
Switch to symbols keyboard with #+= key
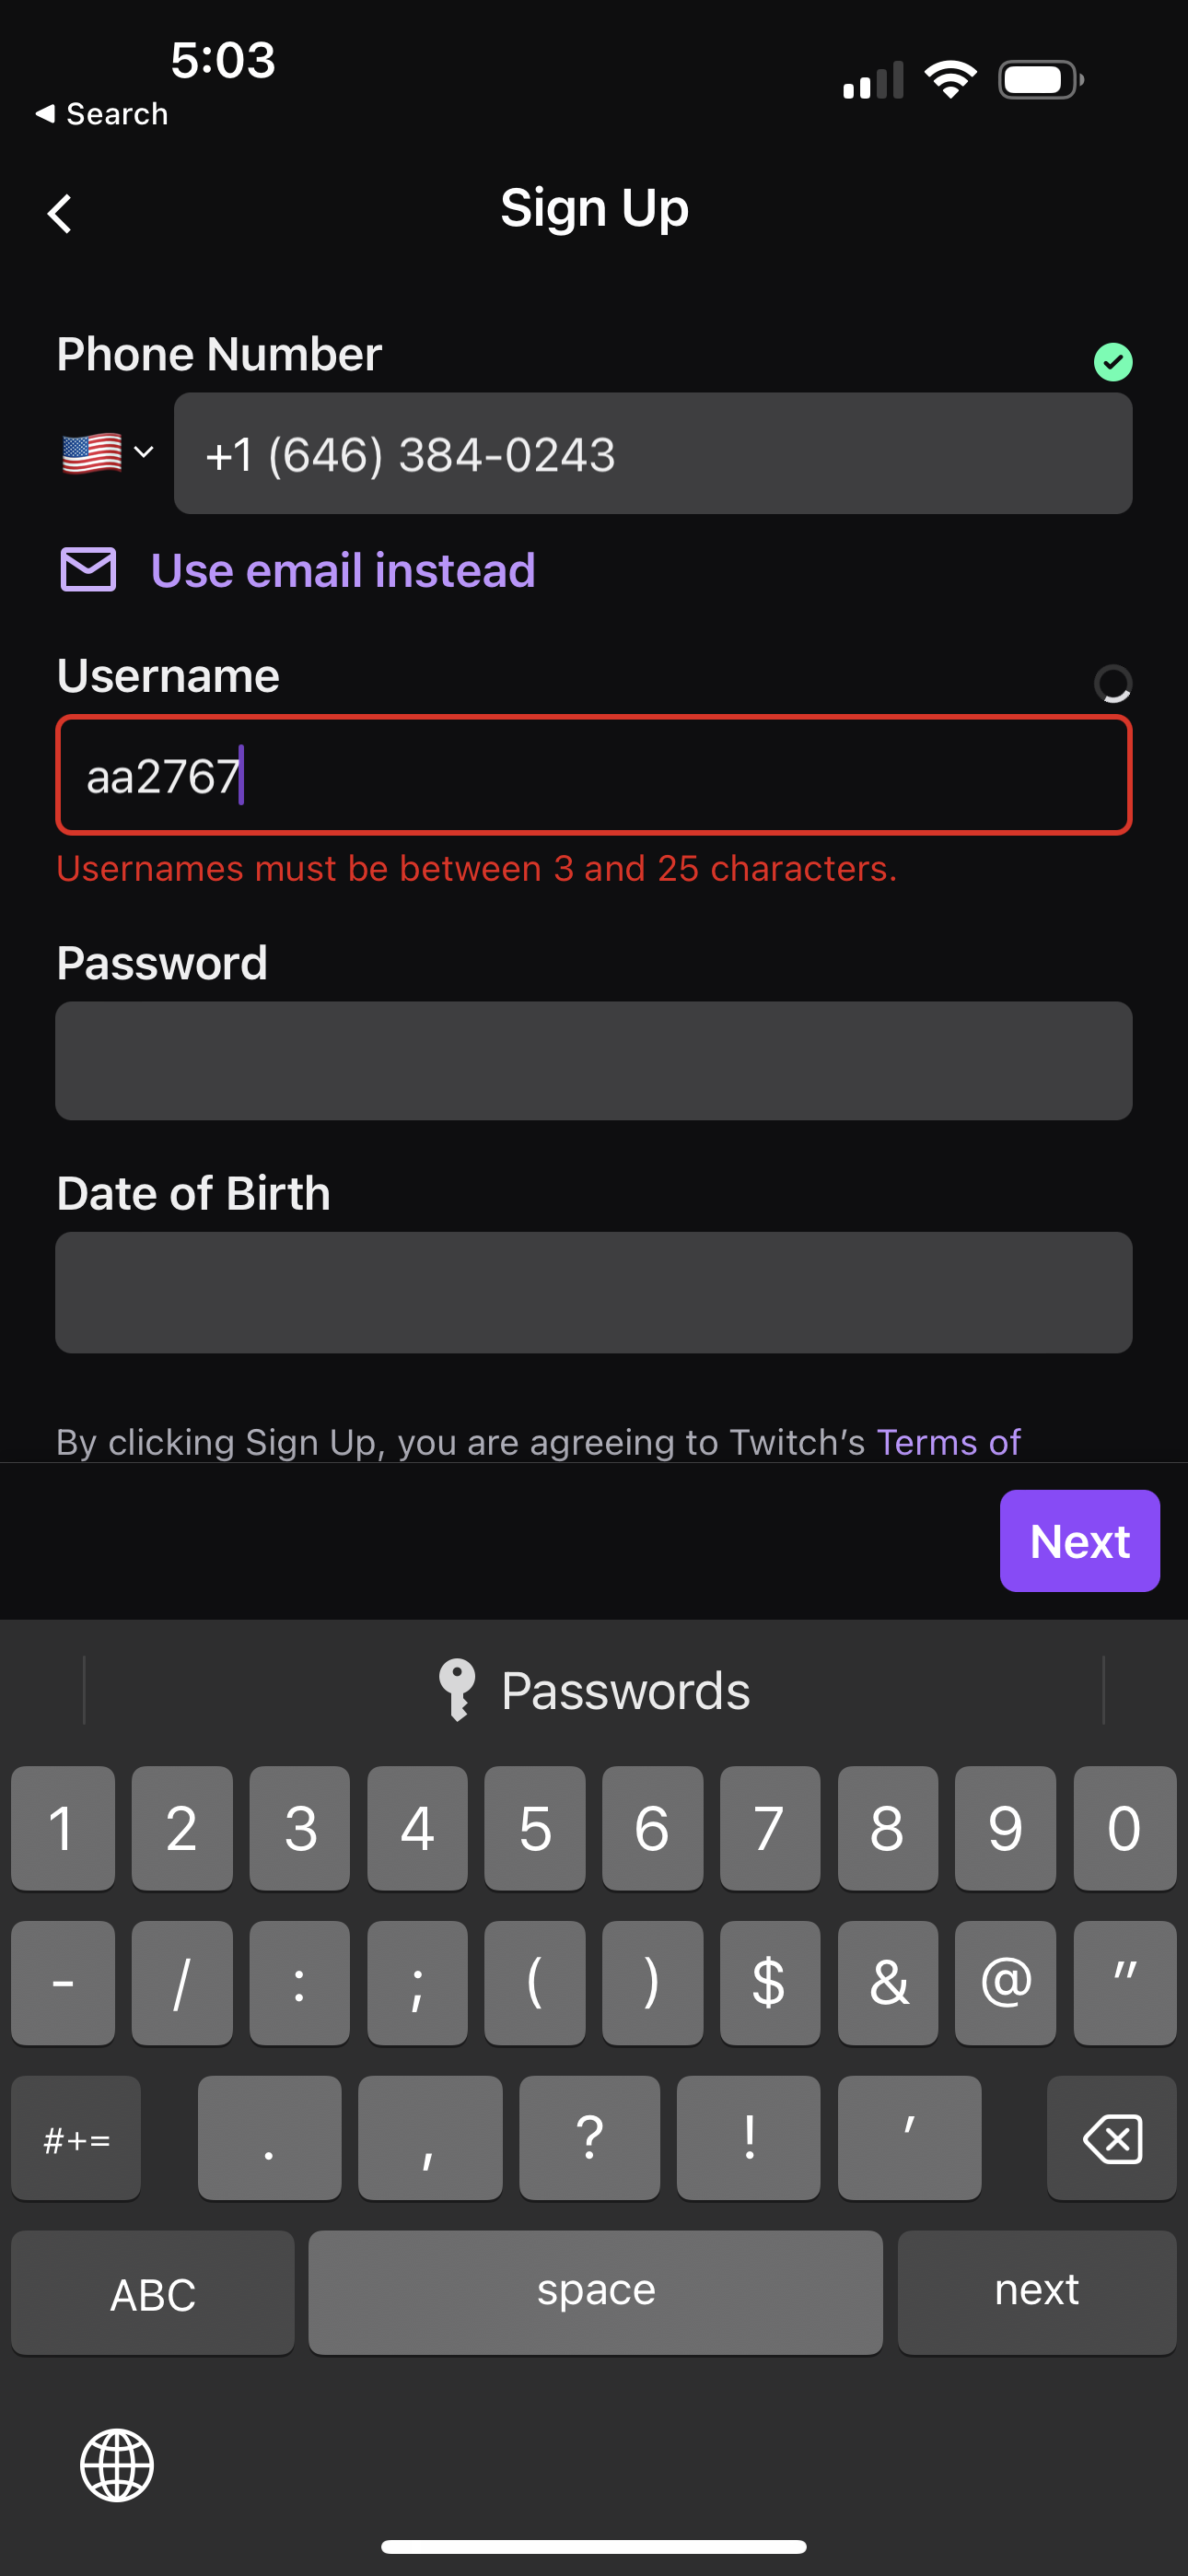pos(76,2138)
